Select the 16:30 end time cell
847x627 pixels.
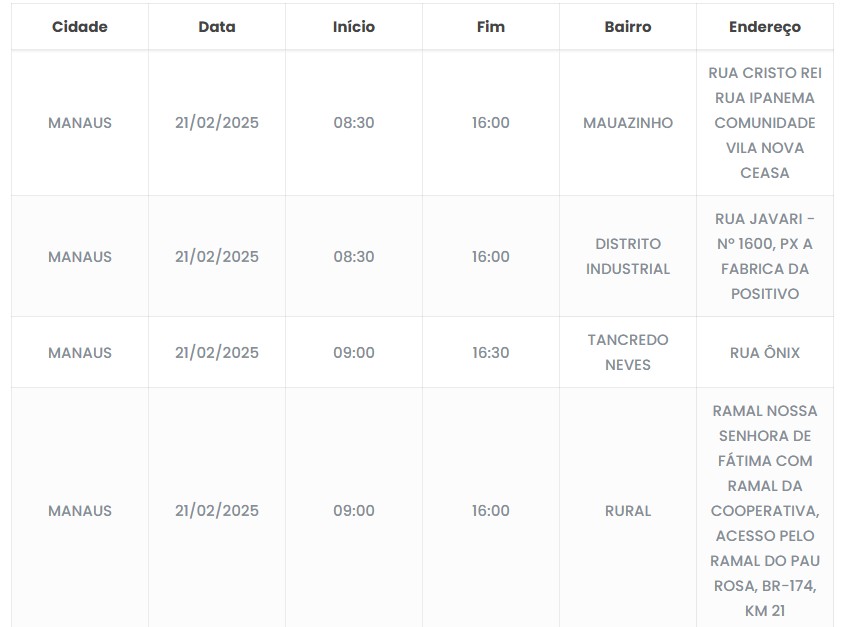tap(491, 353)
